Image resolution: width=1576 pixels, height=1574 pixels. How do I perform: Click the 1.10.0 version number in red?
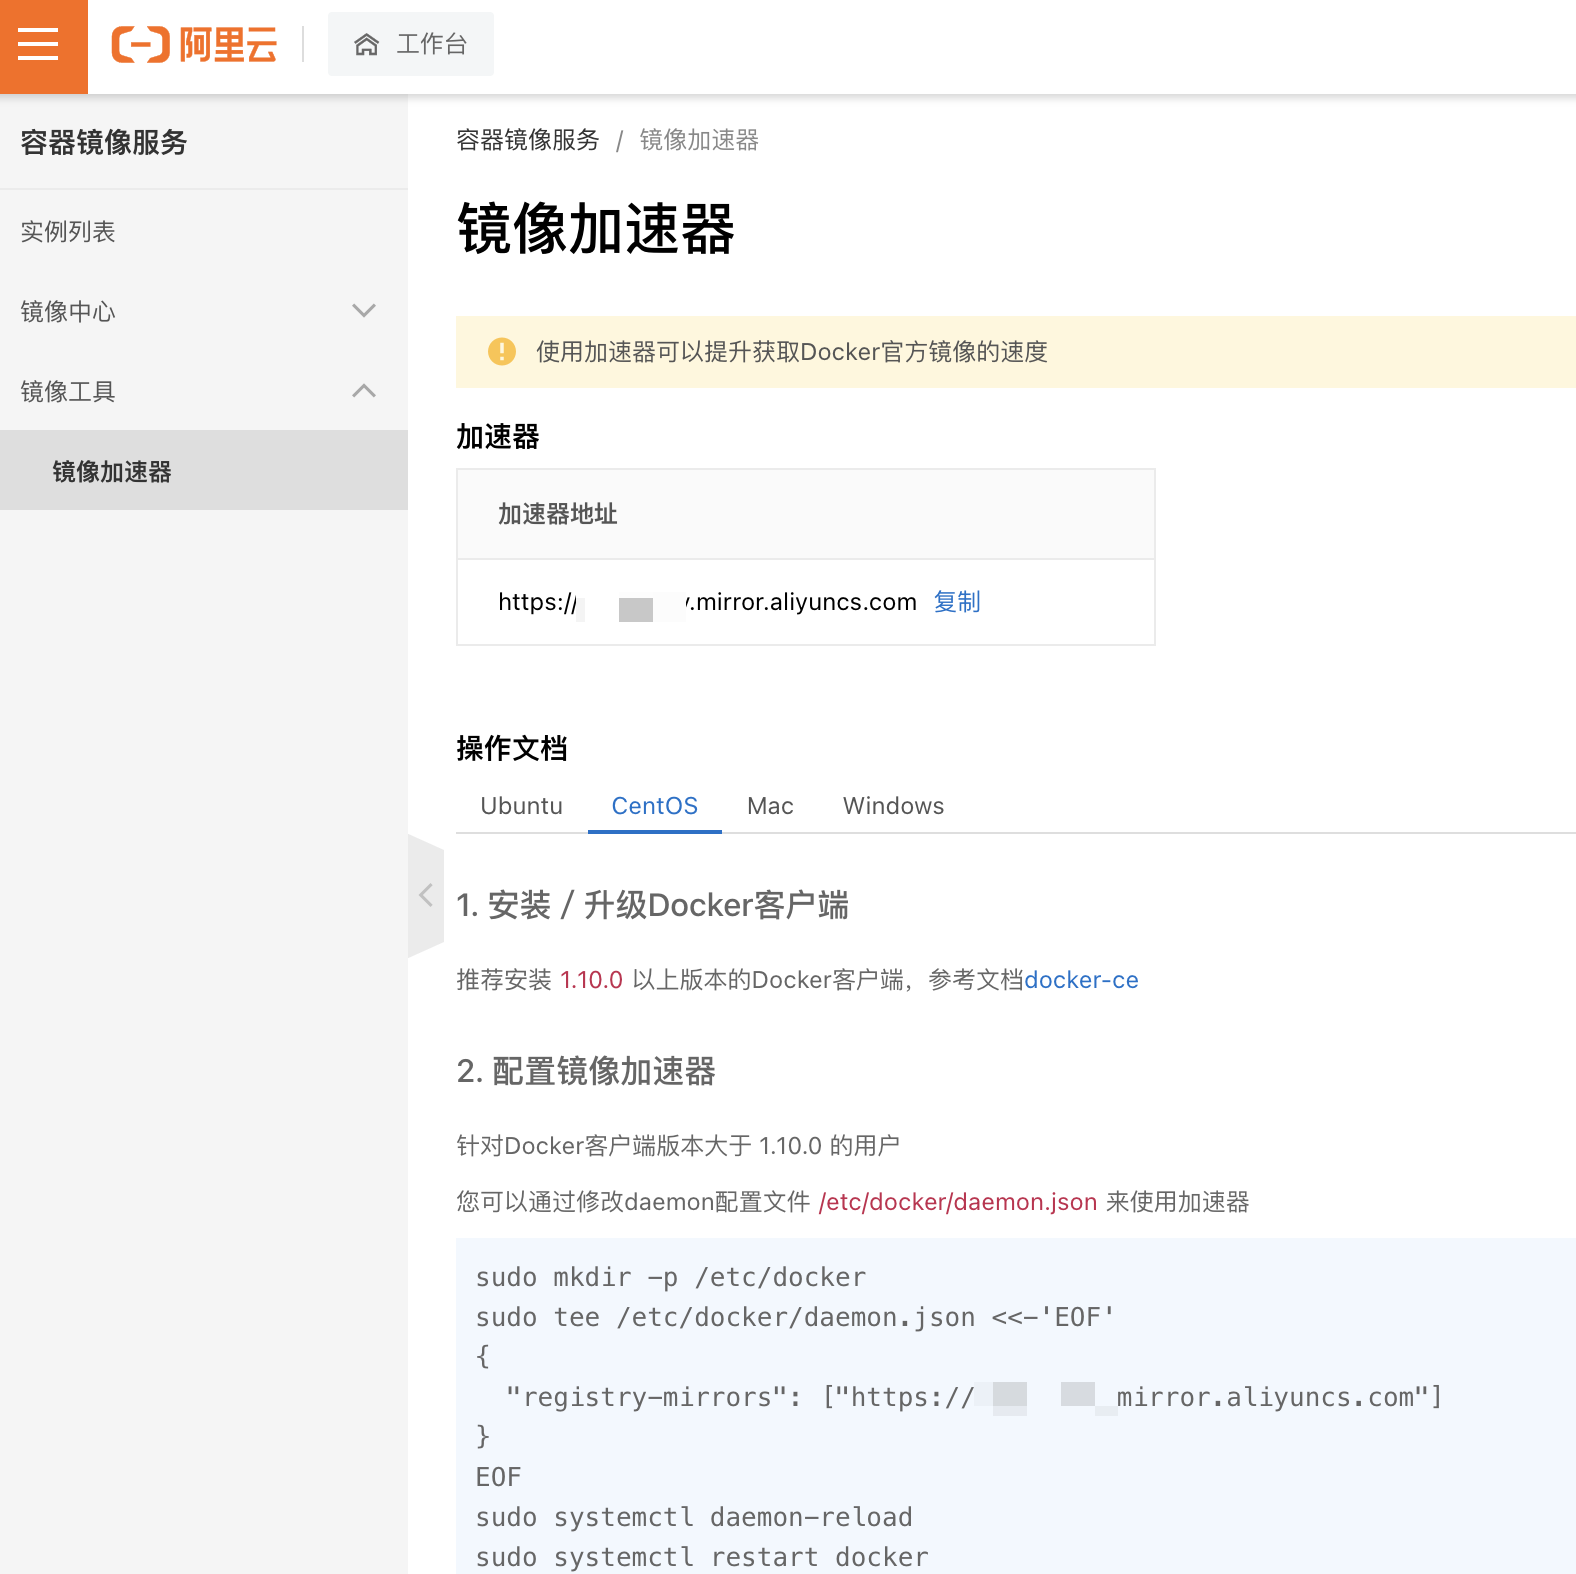[591, 980]
